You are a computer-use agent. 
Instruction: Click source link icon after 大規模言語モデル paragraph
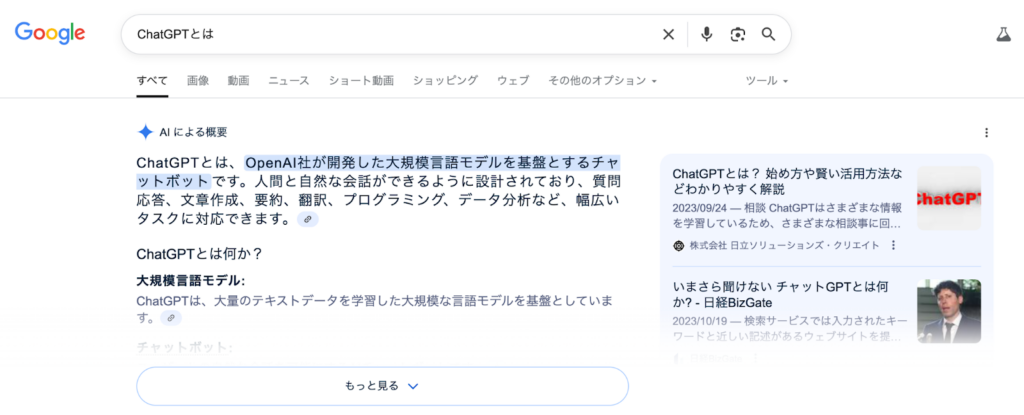(x=170, y=318)
